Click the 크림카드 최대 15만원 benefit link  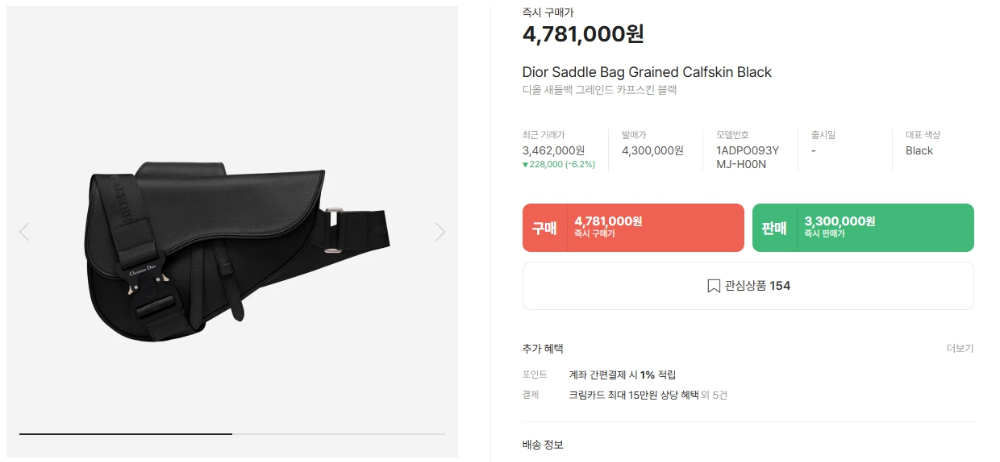(634, 395)
